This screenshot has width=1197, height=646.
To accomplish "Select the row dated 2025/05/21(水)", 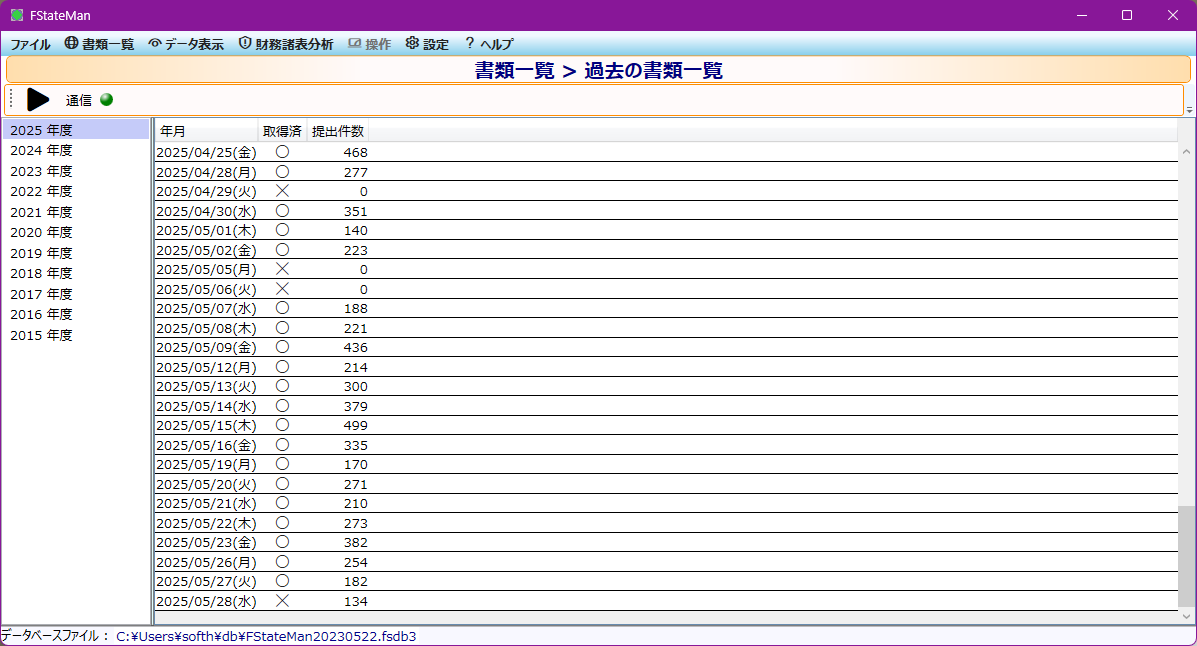I will click(x=666, y=503).
